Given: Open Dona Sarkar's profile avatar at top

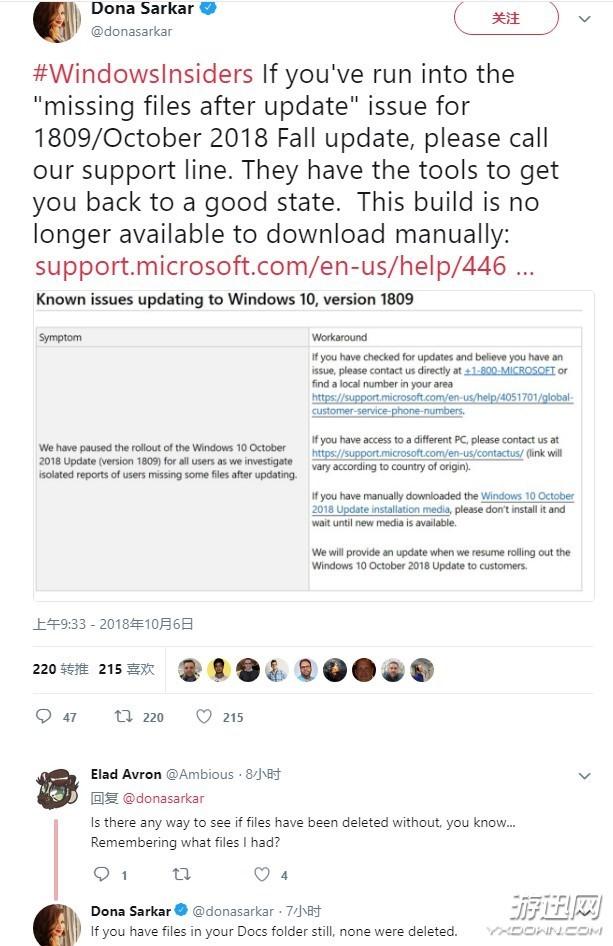Looking at the screenshot, I should 56,20.
